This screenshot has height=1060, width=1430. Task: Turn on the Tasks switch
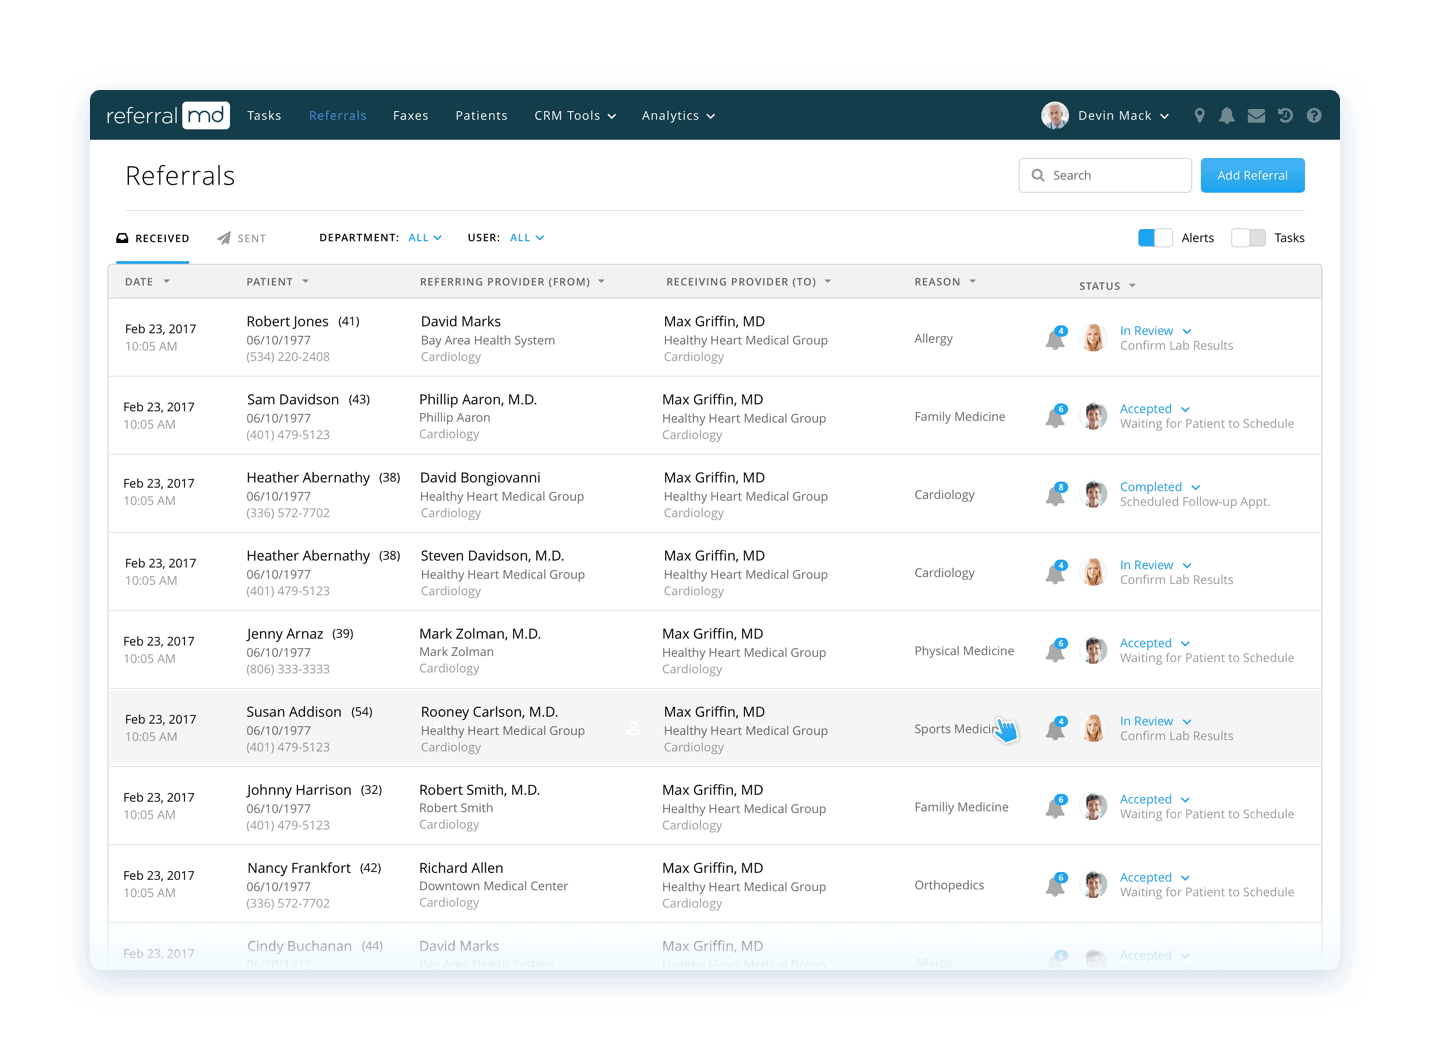[x=1248, y=238]
